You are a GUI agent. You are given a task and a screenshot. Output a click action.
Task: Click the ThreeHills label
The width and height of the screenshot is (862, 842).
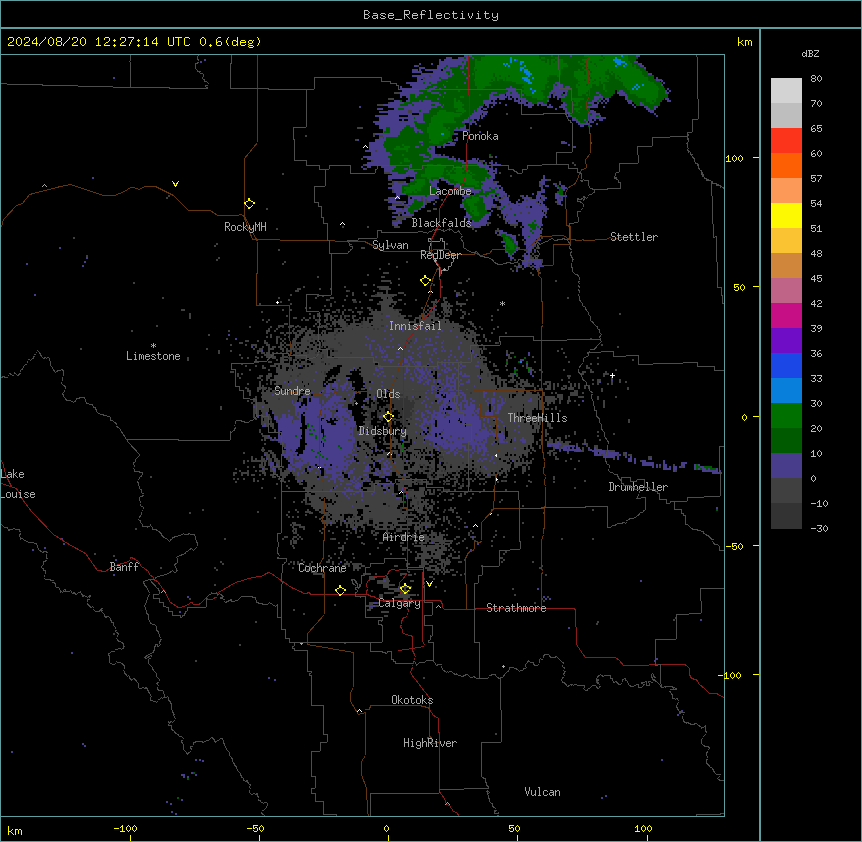point(537,418)
